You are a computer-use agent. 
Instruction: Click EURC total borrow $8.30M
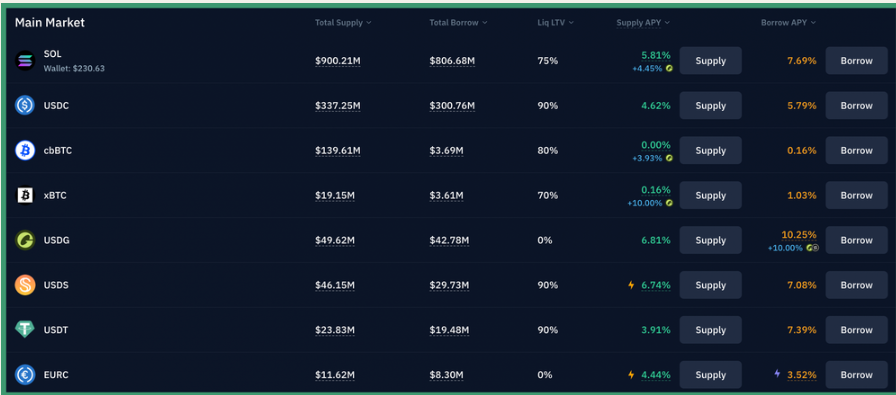[x=447, y=374]
